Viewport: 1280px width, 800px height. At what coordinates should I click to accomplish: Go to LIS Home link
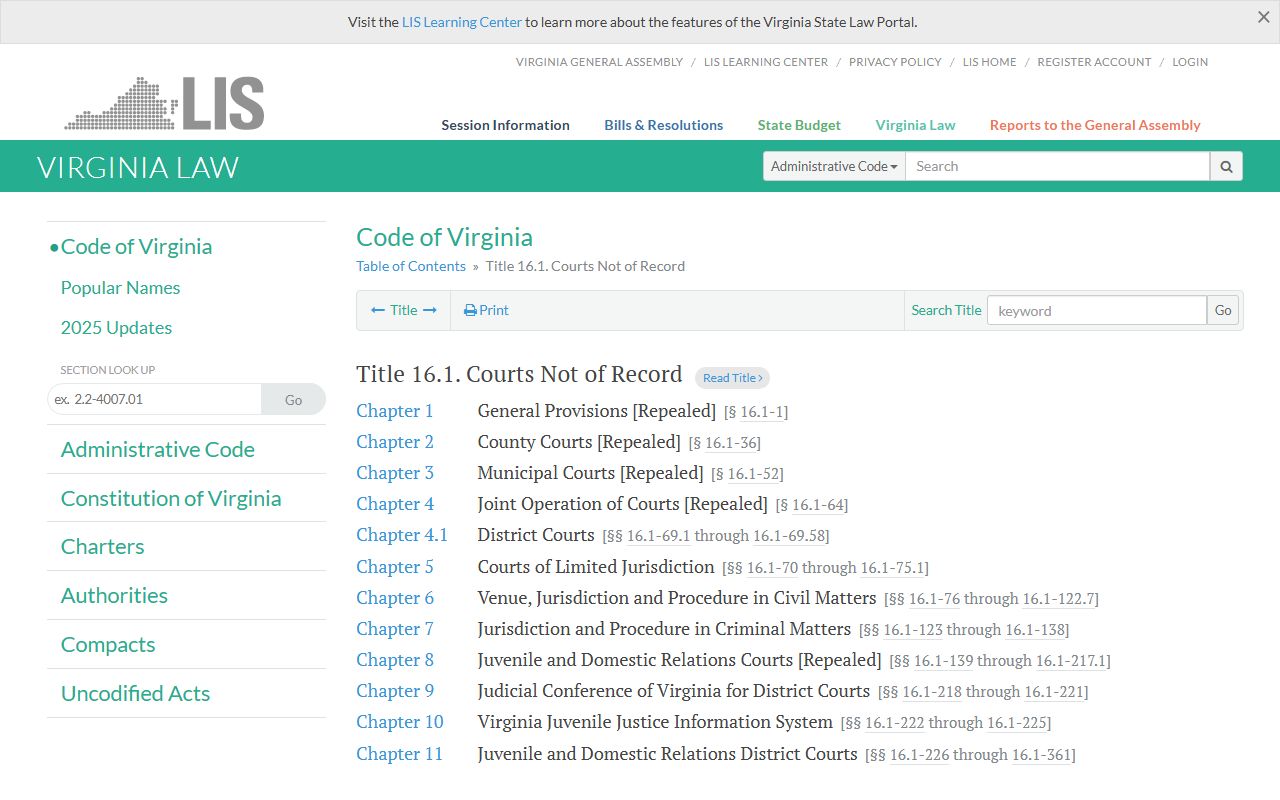[x=989, y=62]
